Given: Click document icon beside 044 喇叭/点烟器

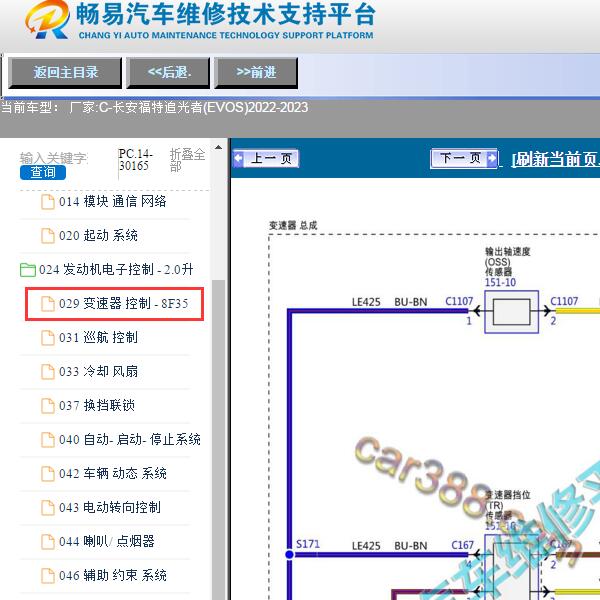Looking at the screenshot, I should 47,542.
